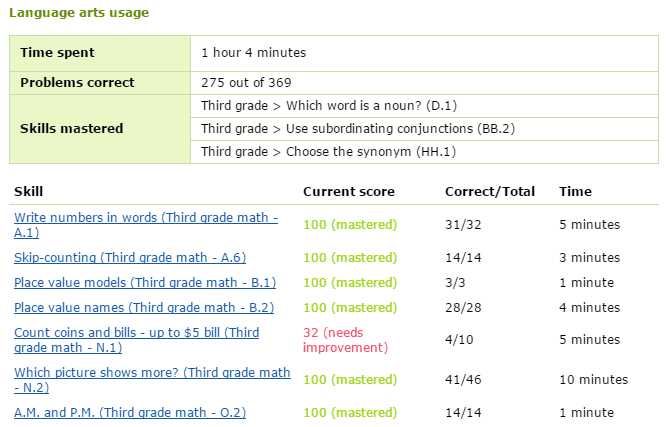Viewport: 668px width, 427px height.
Task: Open Place value models B.1 link
Action: 145,283
